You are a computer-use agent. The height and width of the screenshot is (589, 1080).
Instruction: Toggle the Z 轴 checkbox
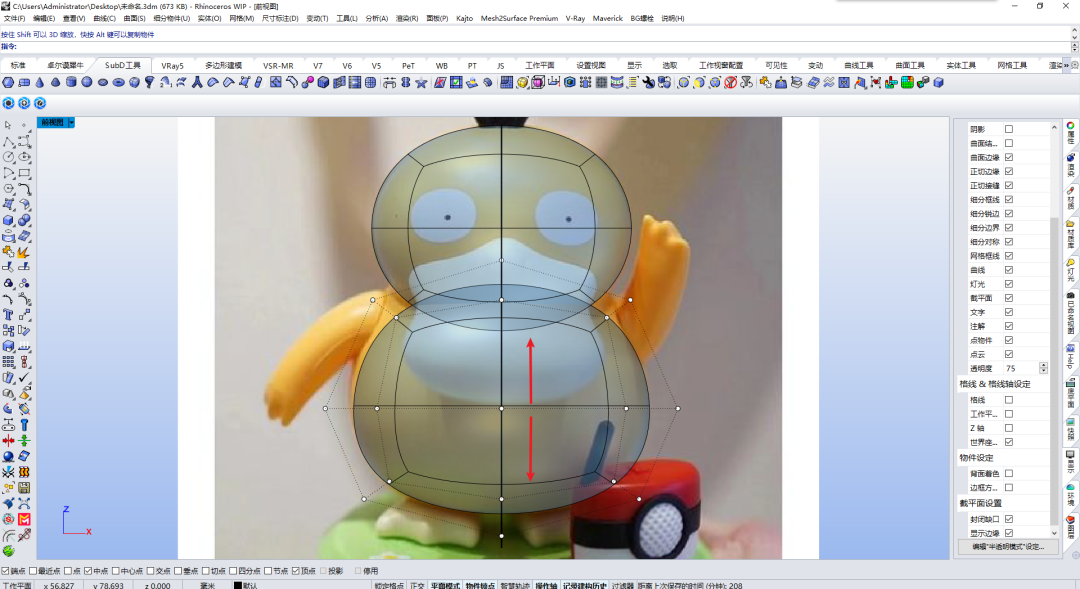[x=1009, y=428]
